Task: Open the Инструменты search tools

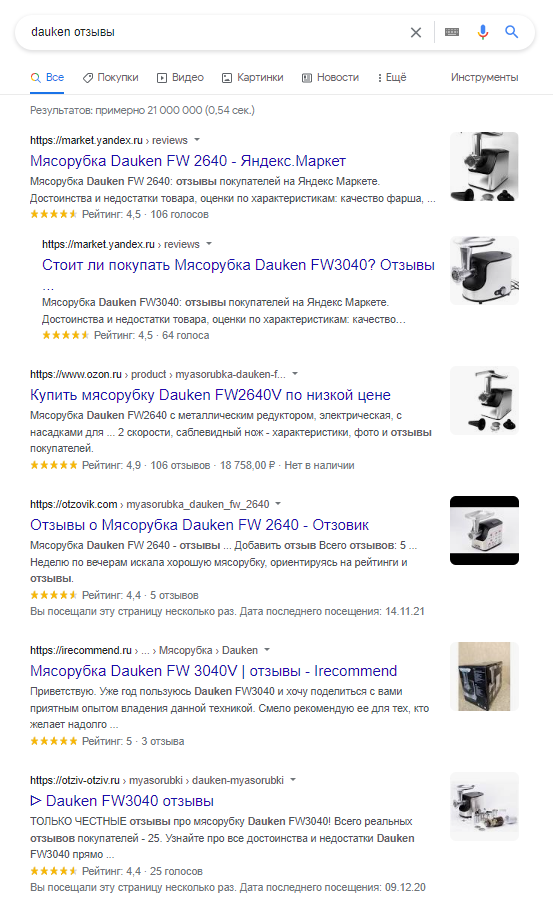Action: 485,78
